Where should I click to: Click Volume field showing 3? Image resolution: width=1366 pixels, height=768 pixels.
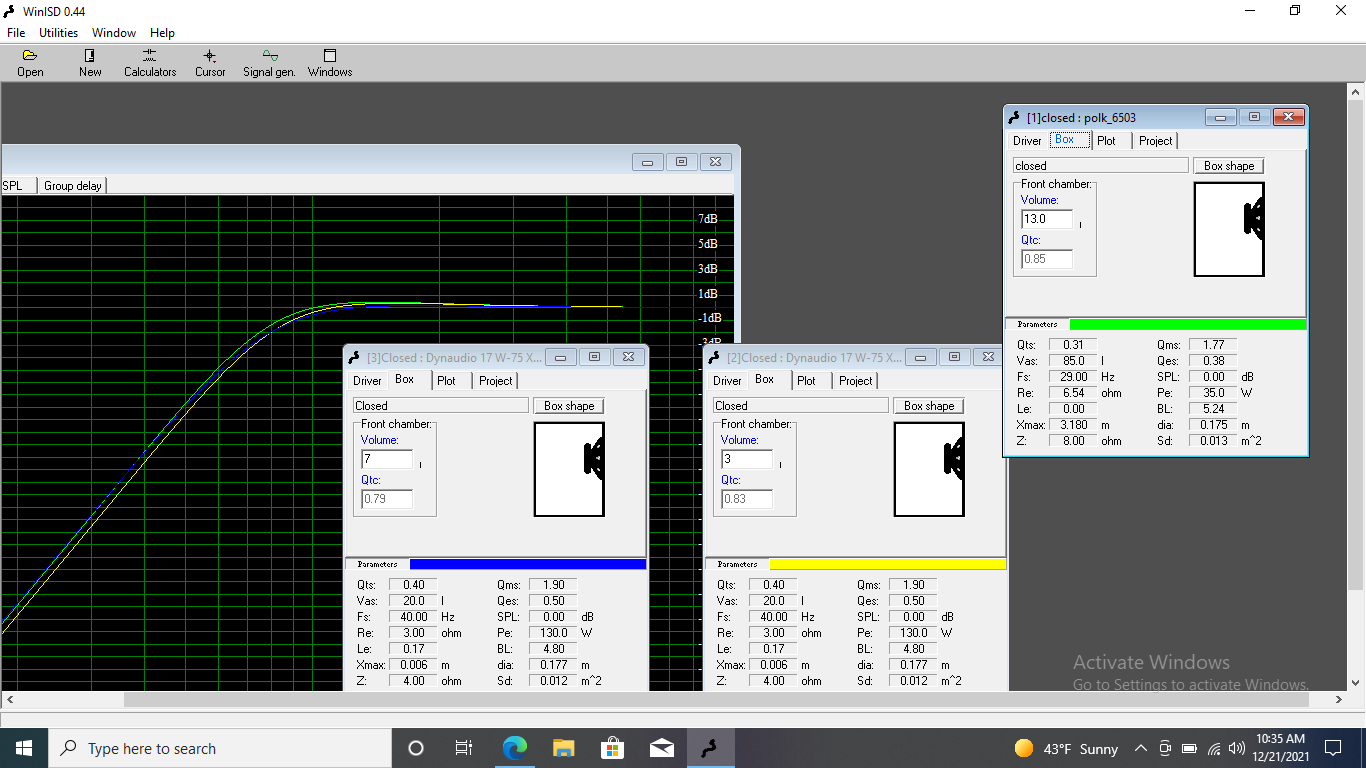pos(747,459)
